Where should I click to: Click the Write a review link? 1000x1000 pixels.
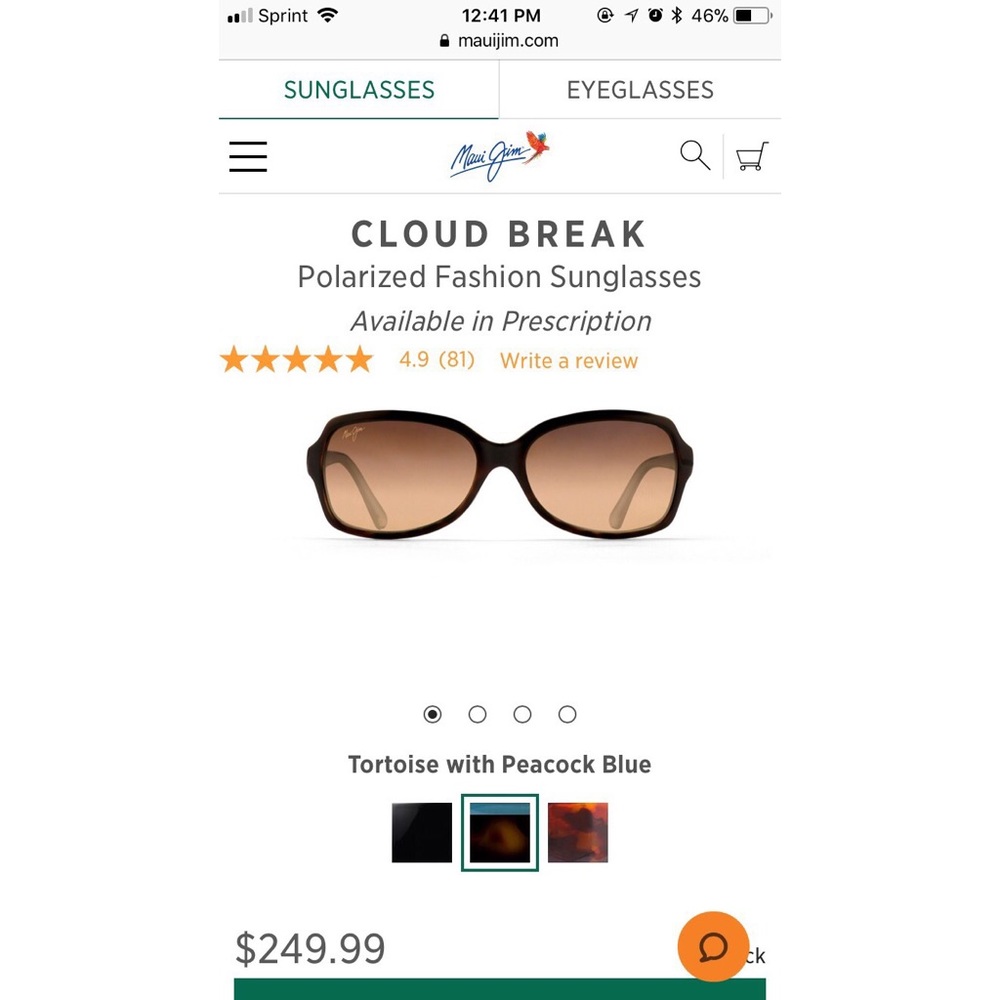point(568,360)
